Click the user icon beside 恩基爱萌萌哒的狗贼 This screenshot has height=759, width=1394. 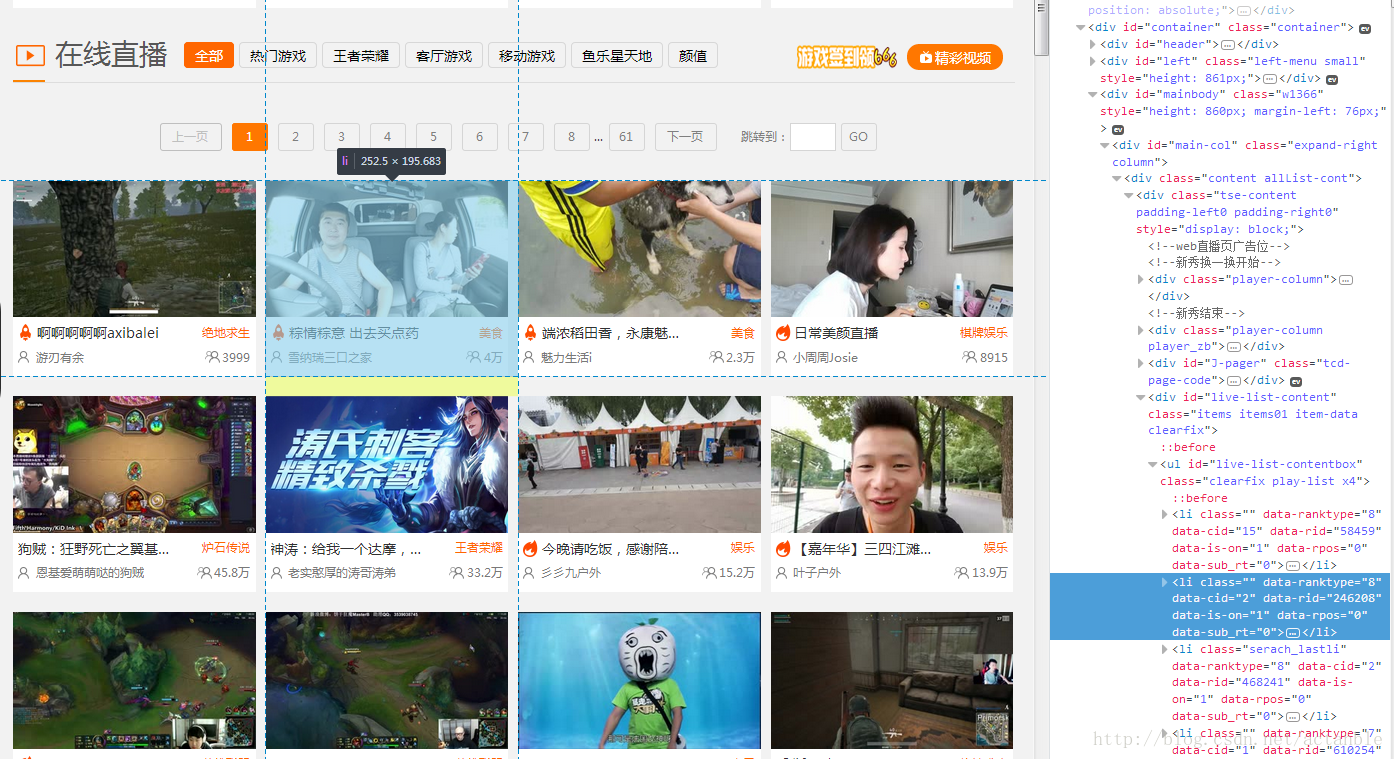[x=24, y=573]
